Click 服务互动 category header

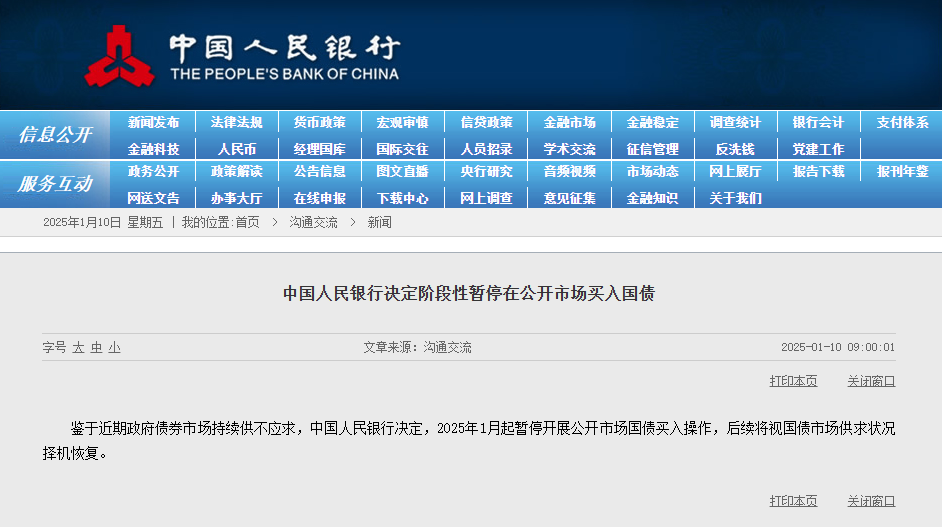[55, 184]
